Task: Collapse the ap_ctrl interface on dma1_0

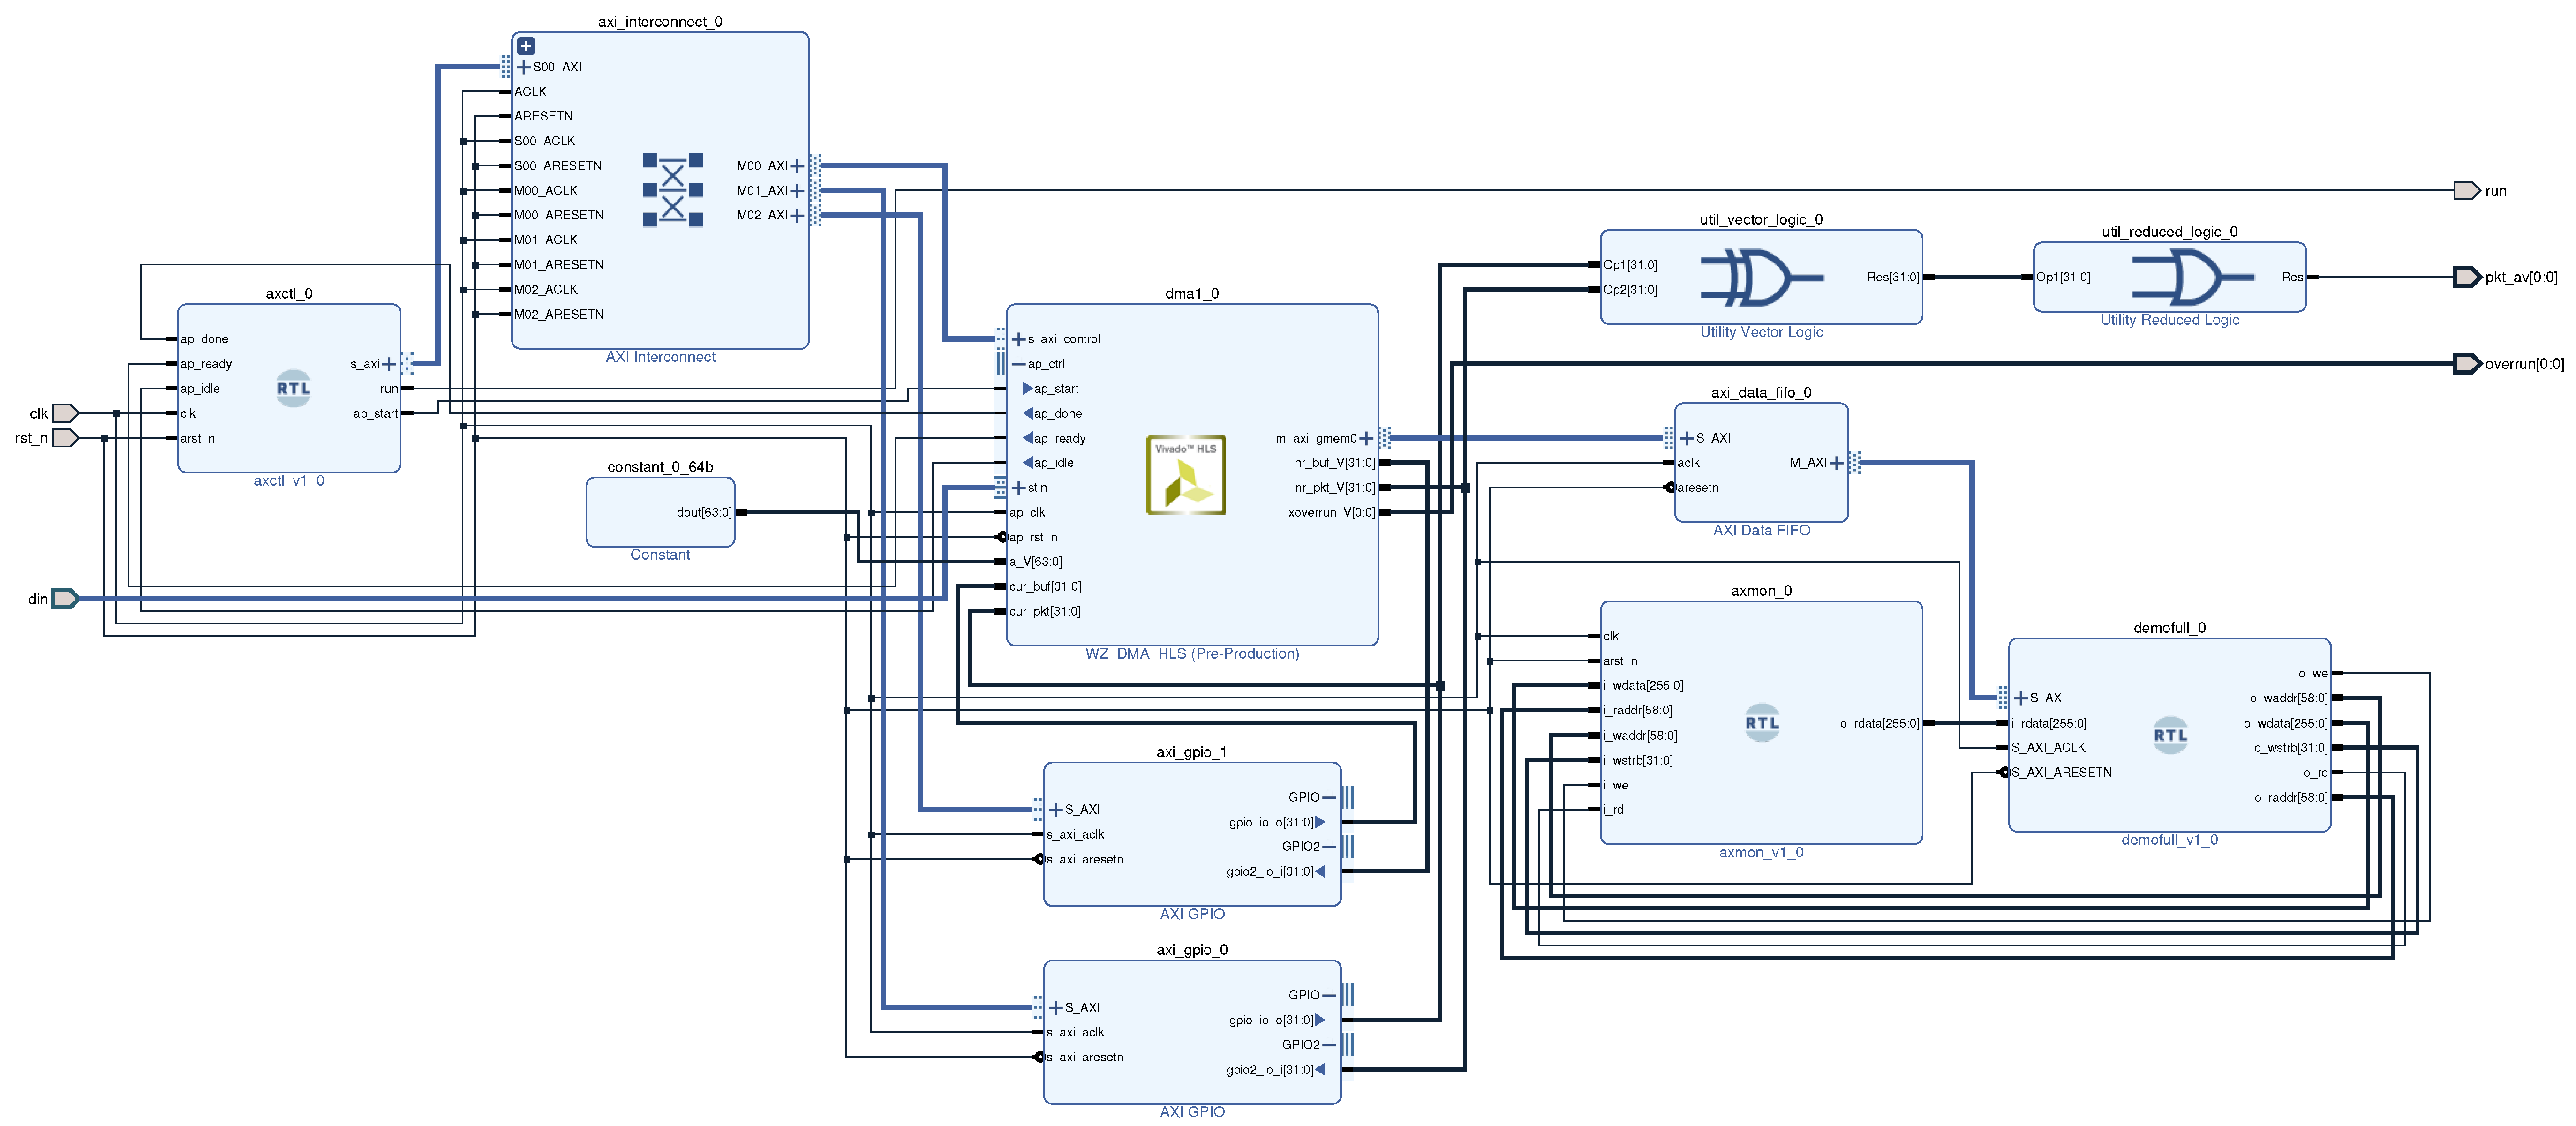Action: 1018,364
